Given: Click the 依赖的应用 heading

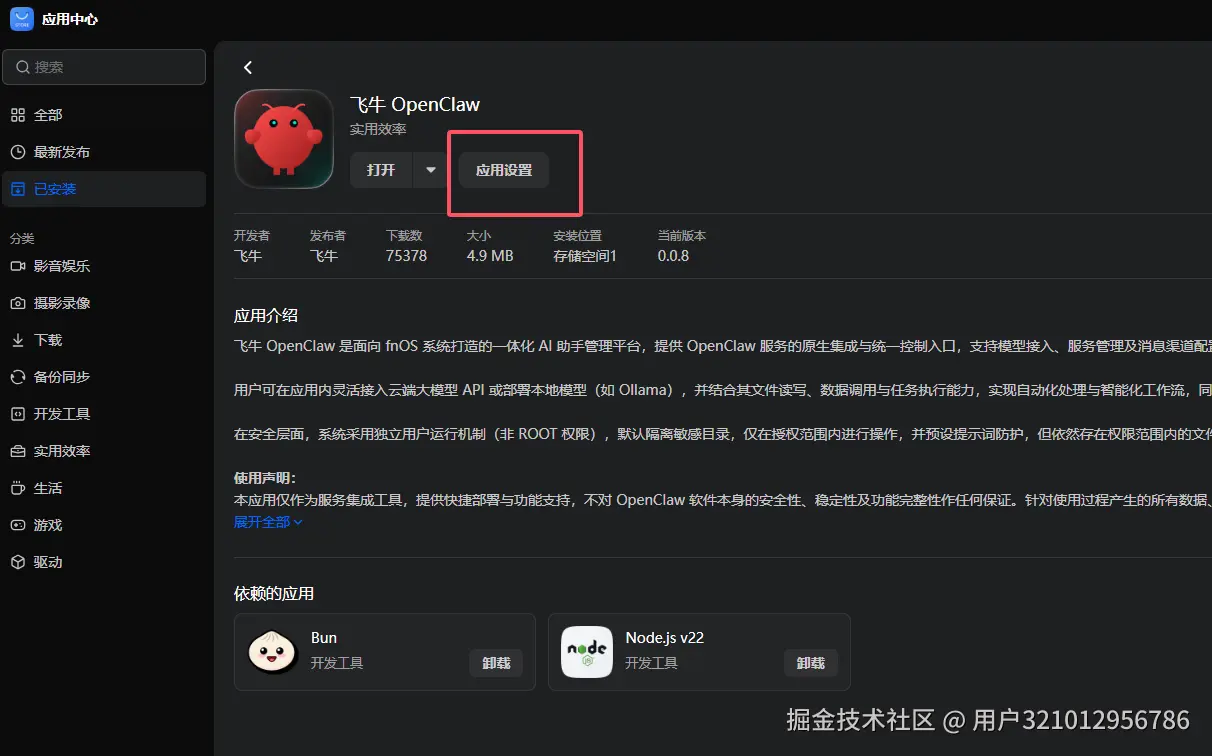Looking at the screenshot, I should (x=274, y=594).
